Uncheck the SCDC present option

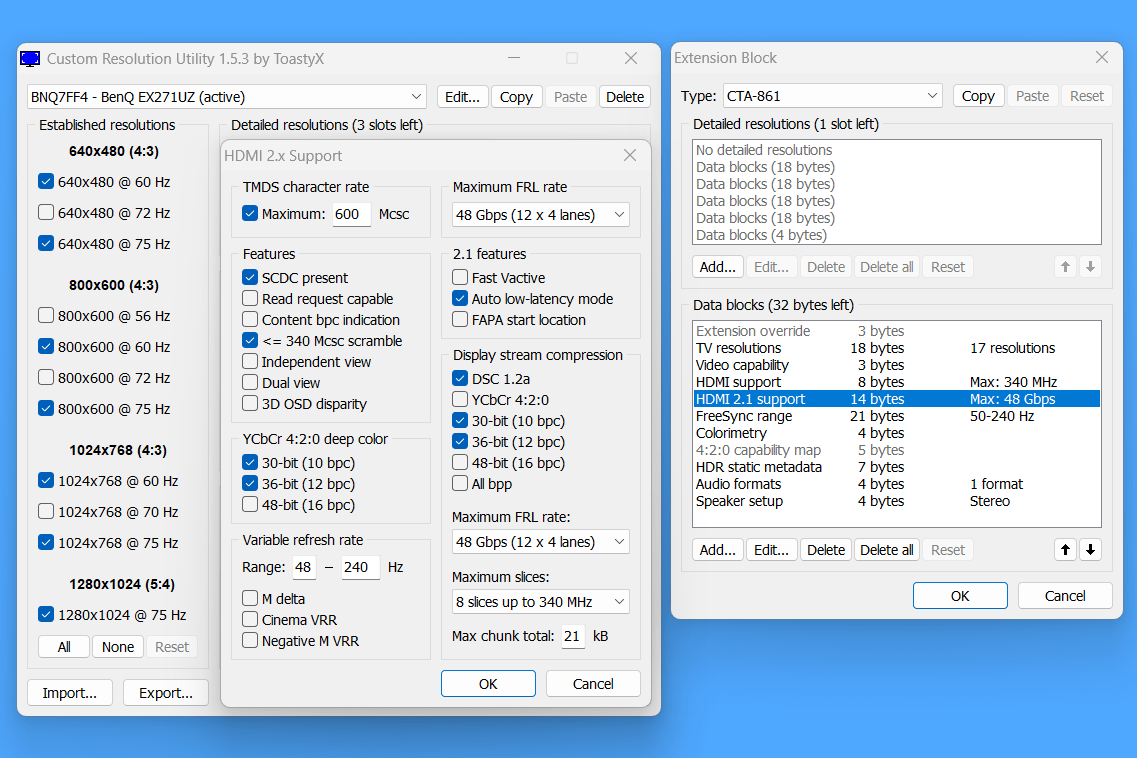tap(250, 278)
